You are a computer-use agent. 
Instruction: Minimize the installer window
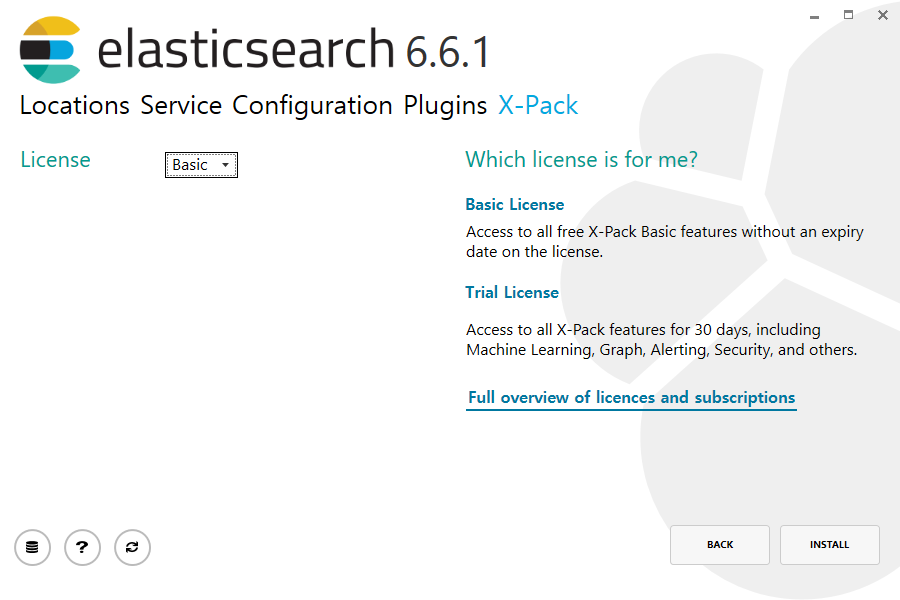tap(814, 17)
